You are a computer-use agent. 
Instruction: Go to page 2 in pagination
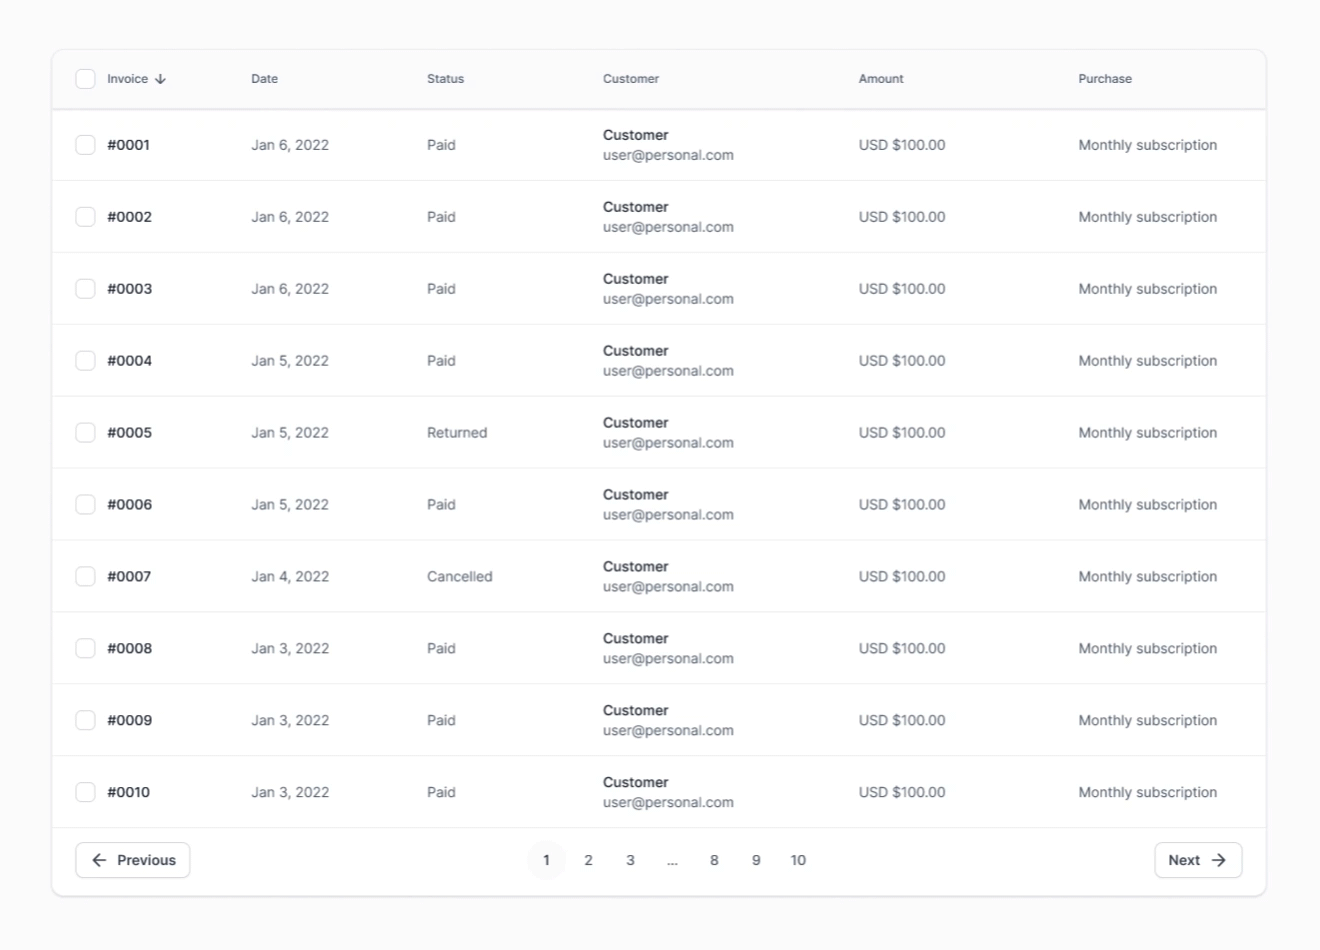pos(588,860)
